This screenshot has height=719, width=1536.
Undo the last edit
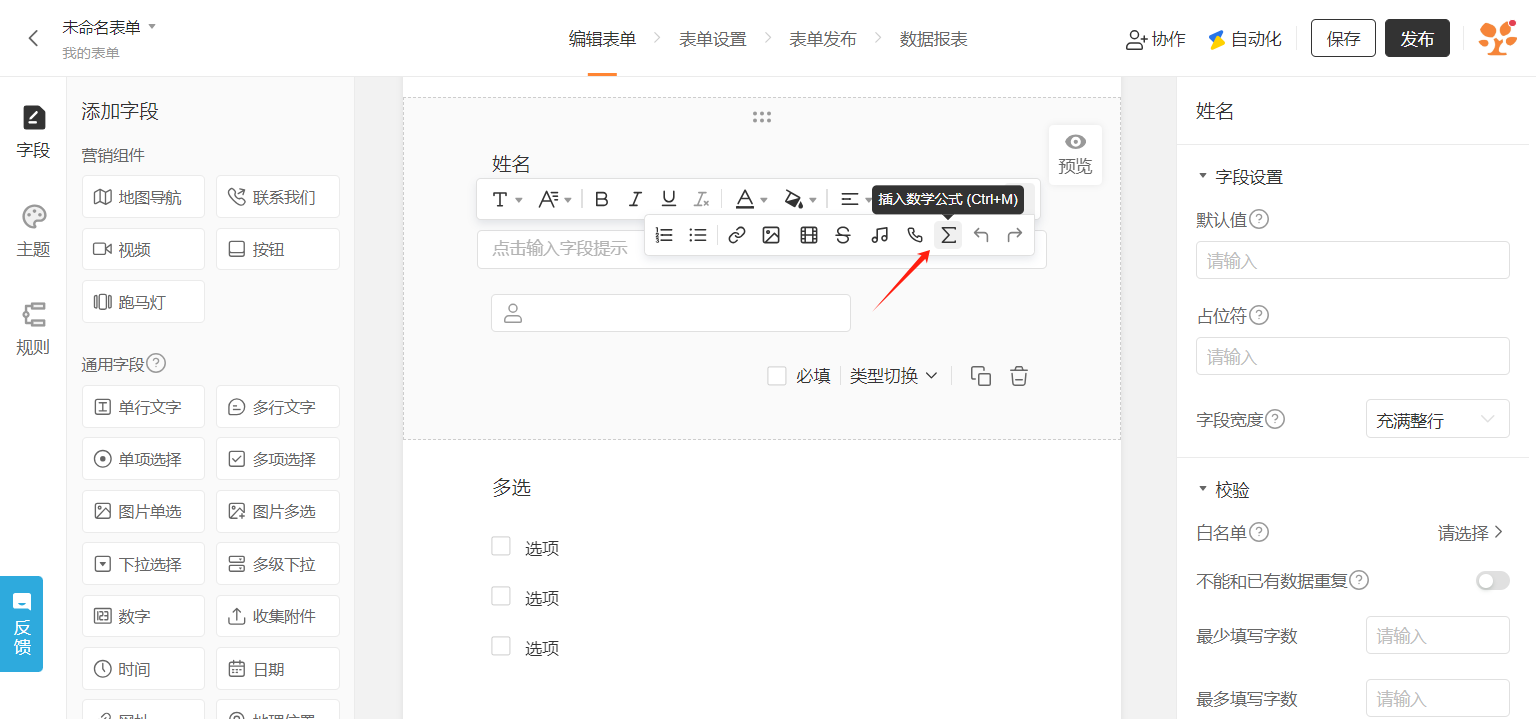[981, 235]
